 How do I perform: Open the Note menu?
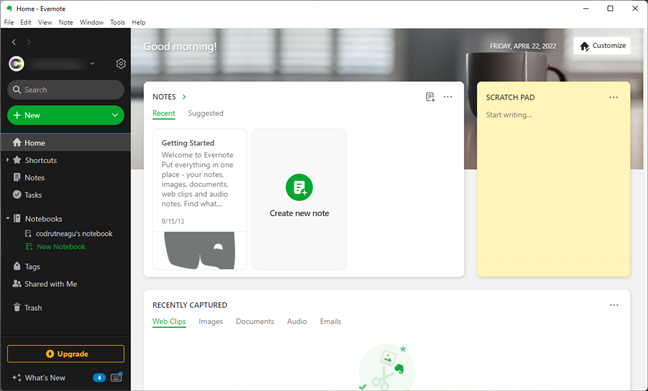[x=66, y=22]
